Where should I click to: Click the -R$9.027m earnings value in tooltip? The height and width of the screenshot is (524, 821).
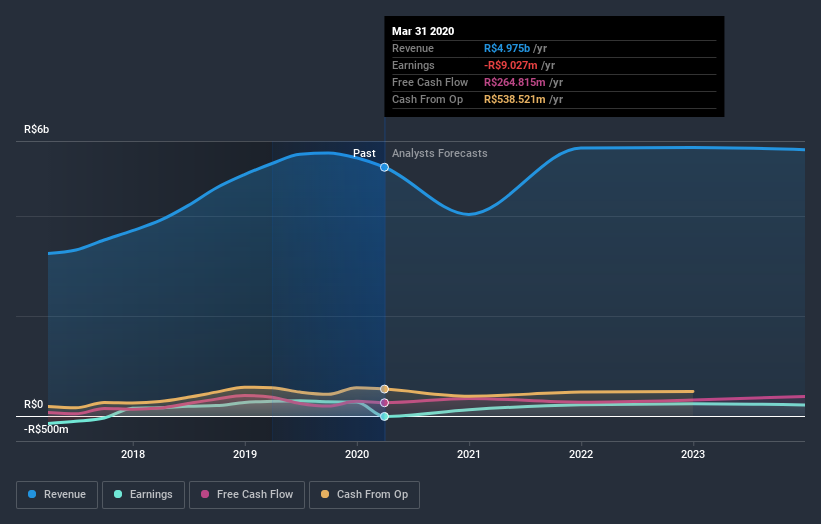pyautogui.click(x=511, y=65)
